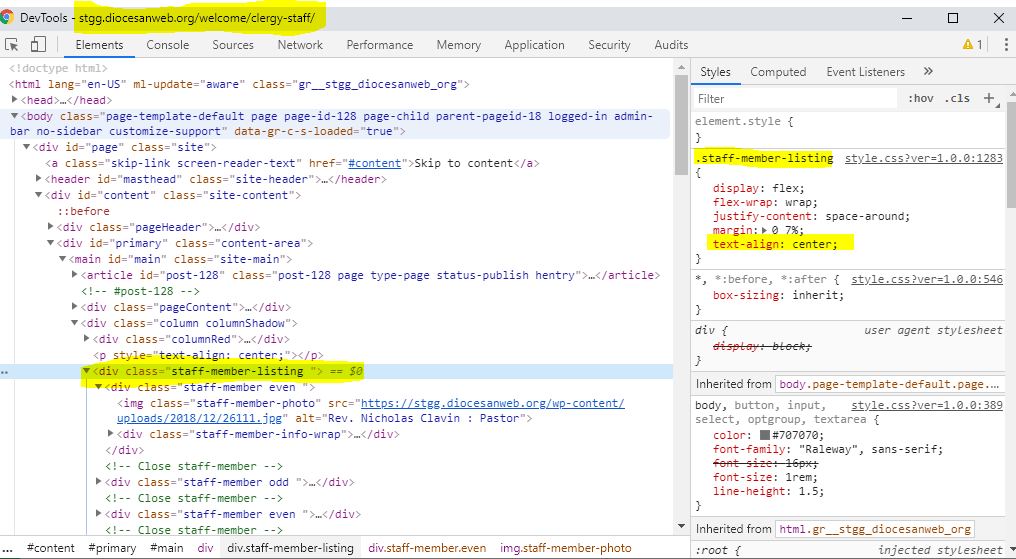Viewport: 1016px width, 559px height.
Task: Toggle the :hov element state panel
Action: [x=921, y=99]
